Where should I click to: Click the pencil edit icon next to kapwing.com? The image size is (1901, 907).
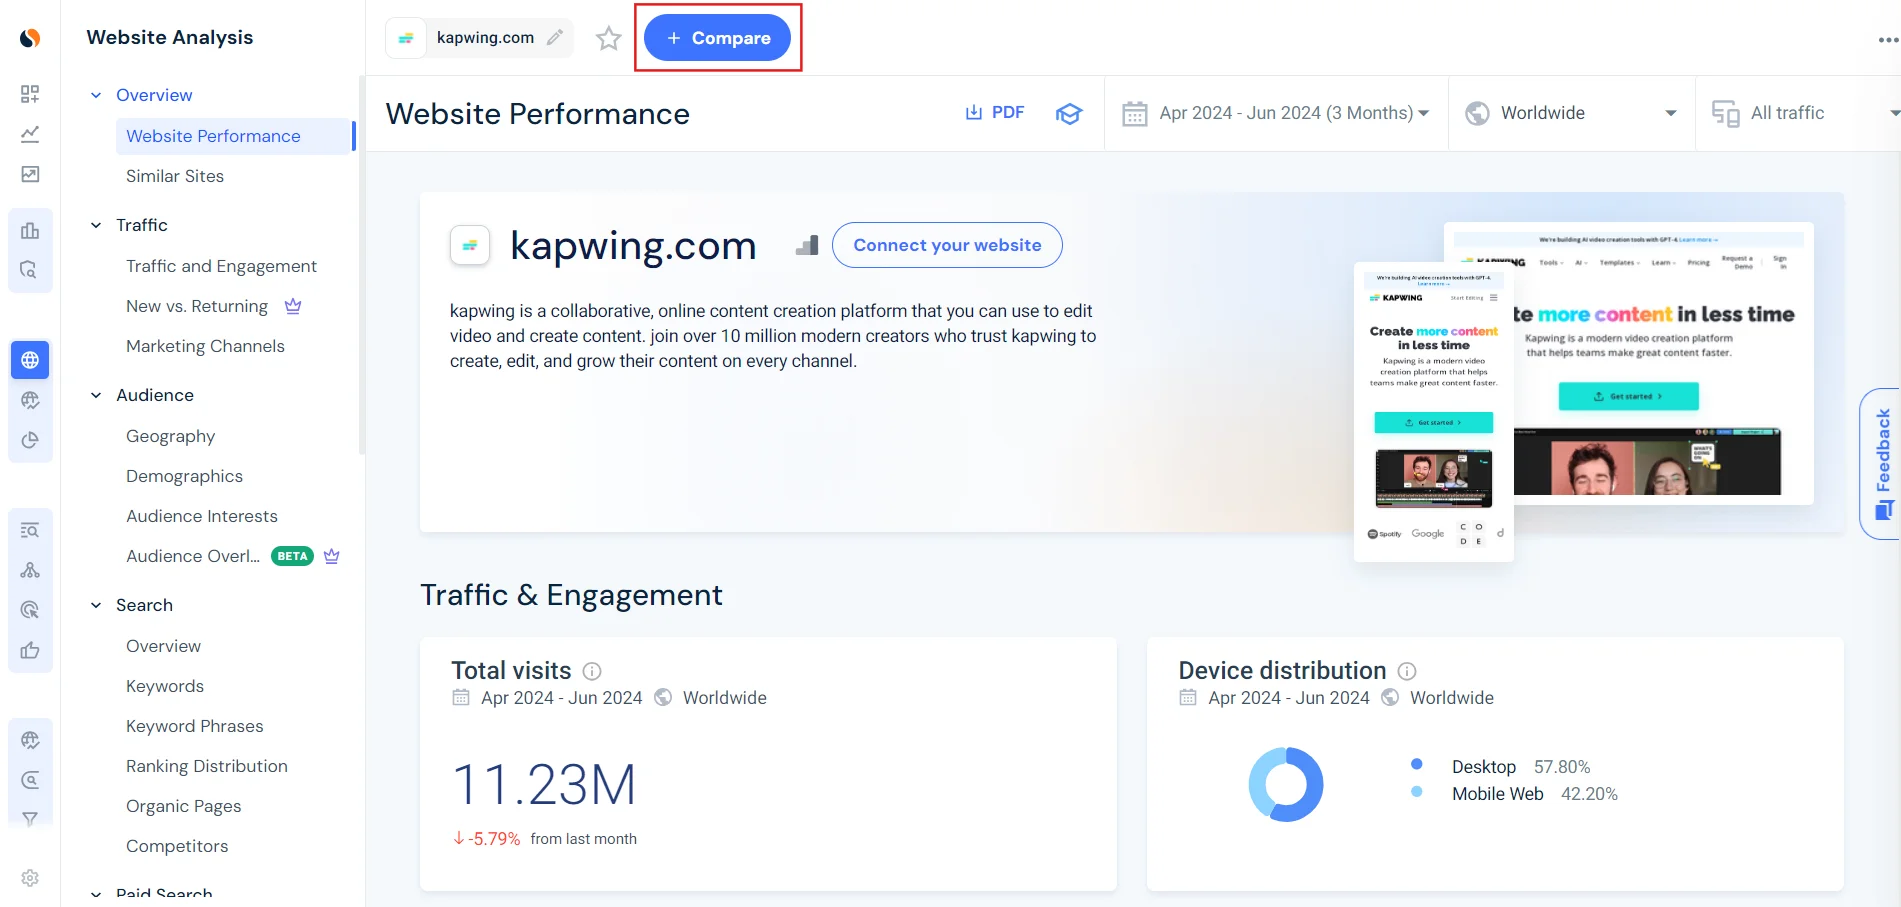(555, 38)
